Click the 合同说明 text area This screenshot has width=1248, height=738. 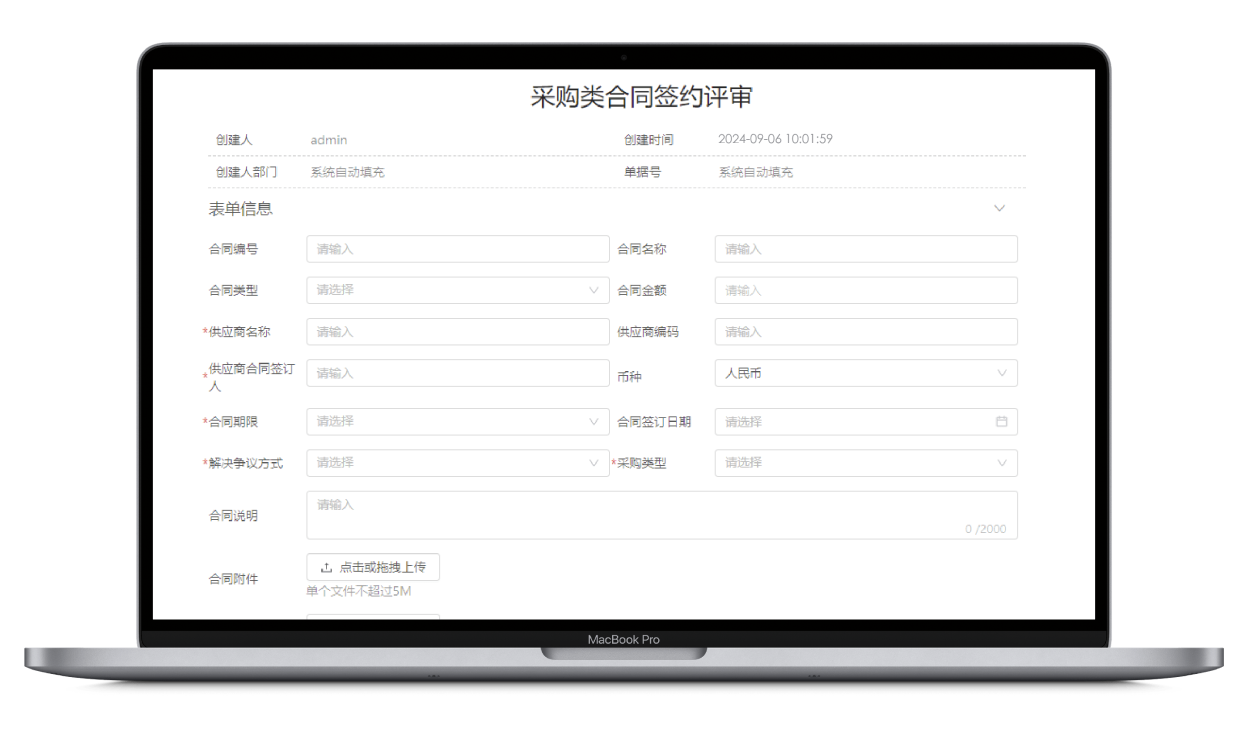[x=661, y=515]
